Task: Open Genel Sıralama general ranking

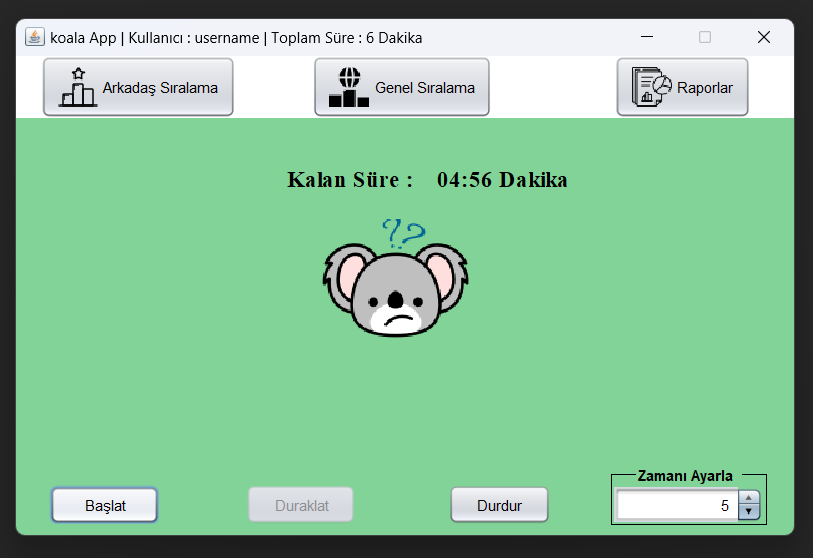Action: point(402,87)
